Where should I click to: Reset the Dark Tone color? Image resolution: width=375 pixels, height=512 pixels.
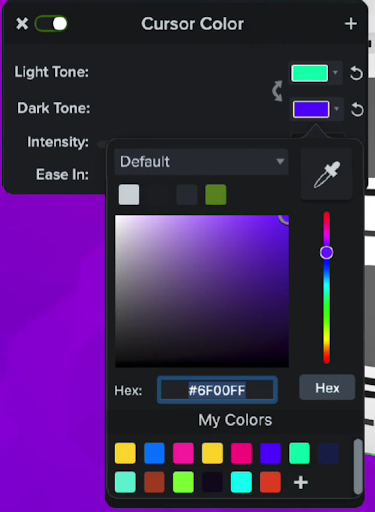pyautogui.click(x=357, y=110)
